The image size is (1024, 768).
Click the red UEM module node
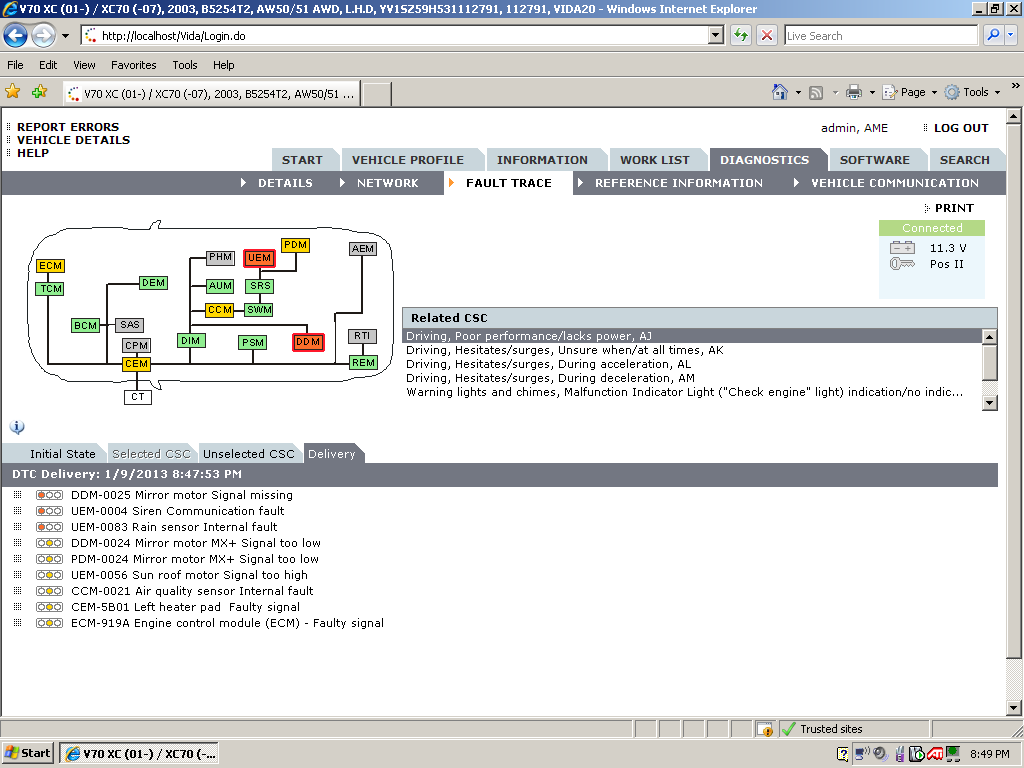click(x=259, y=258)
